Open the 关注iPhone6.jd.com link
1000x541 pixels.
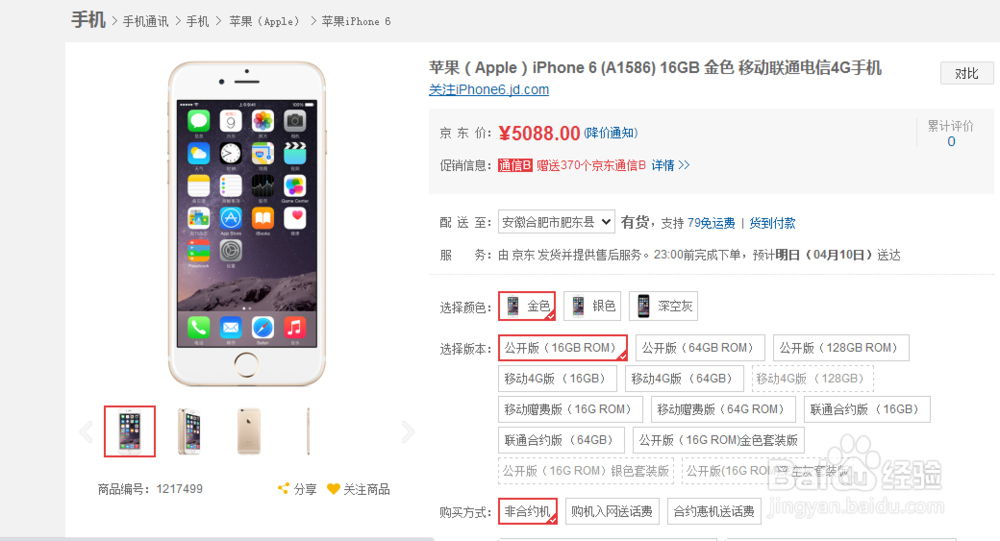pos(489,89)
